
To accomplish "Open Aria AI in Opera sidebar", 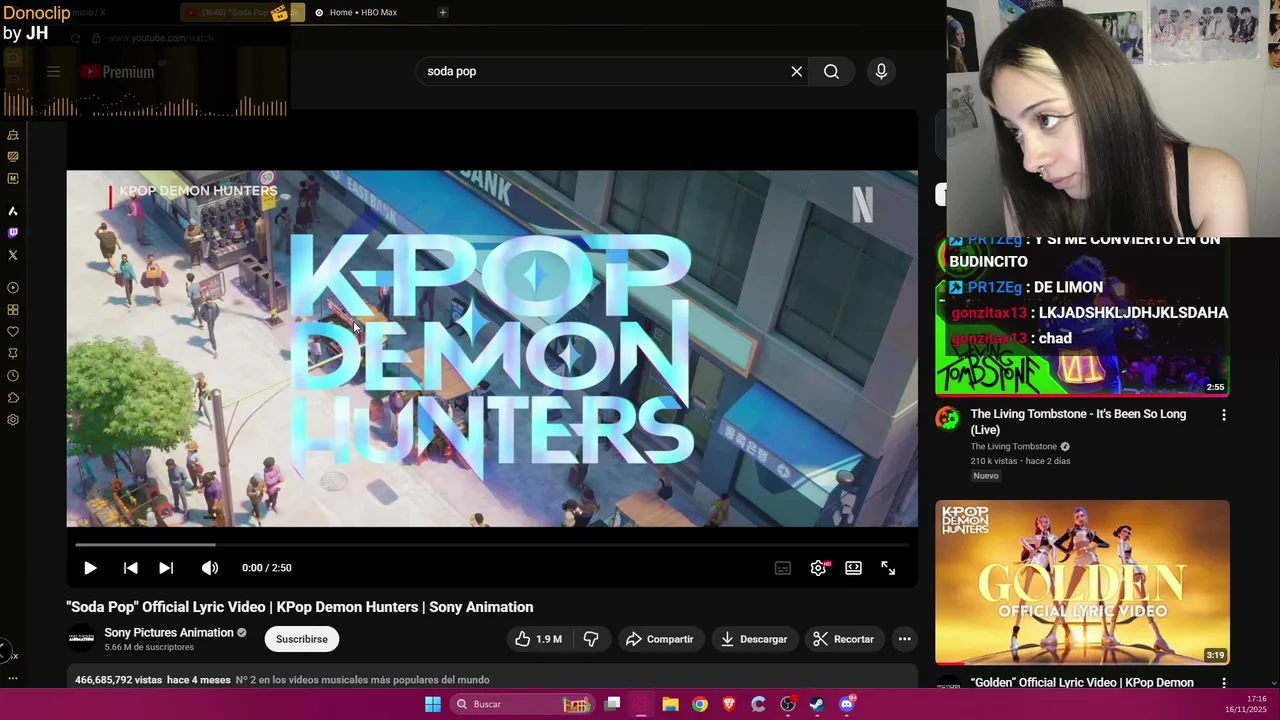I will click(13, 211).
